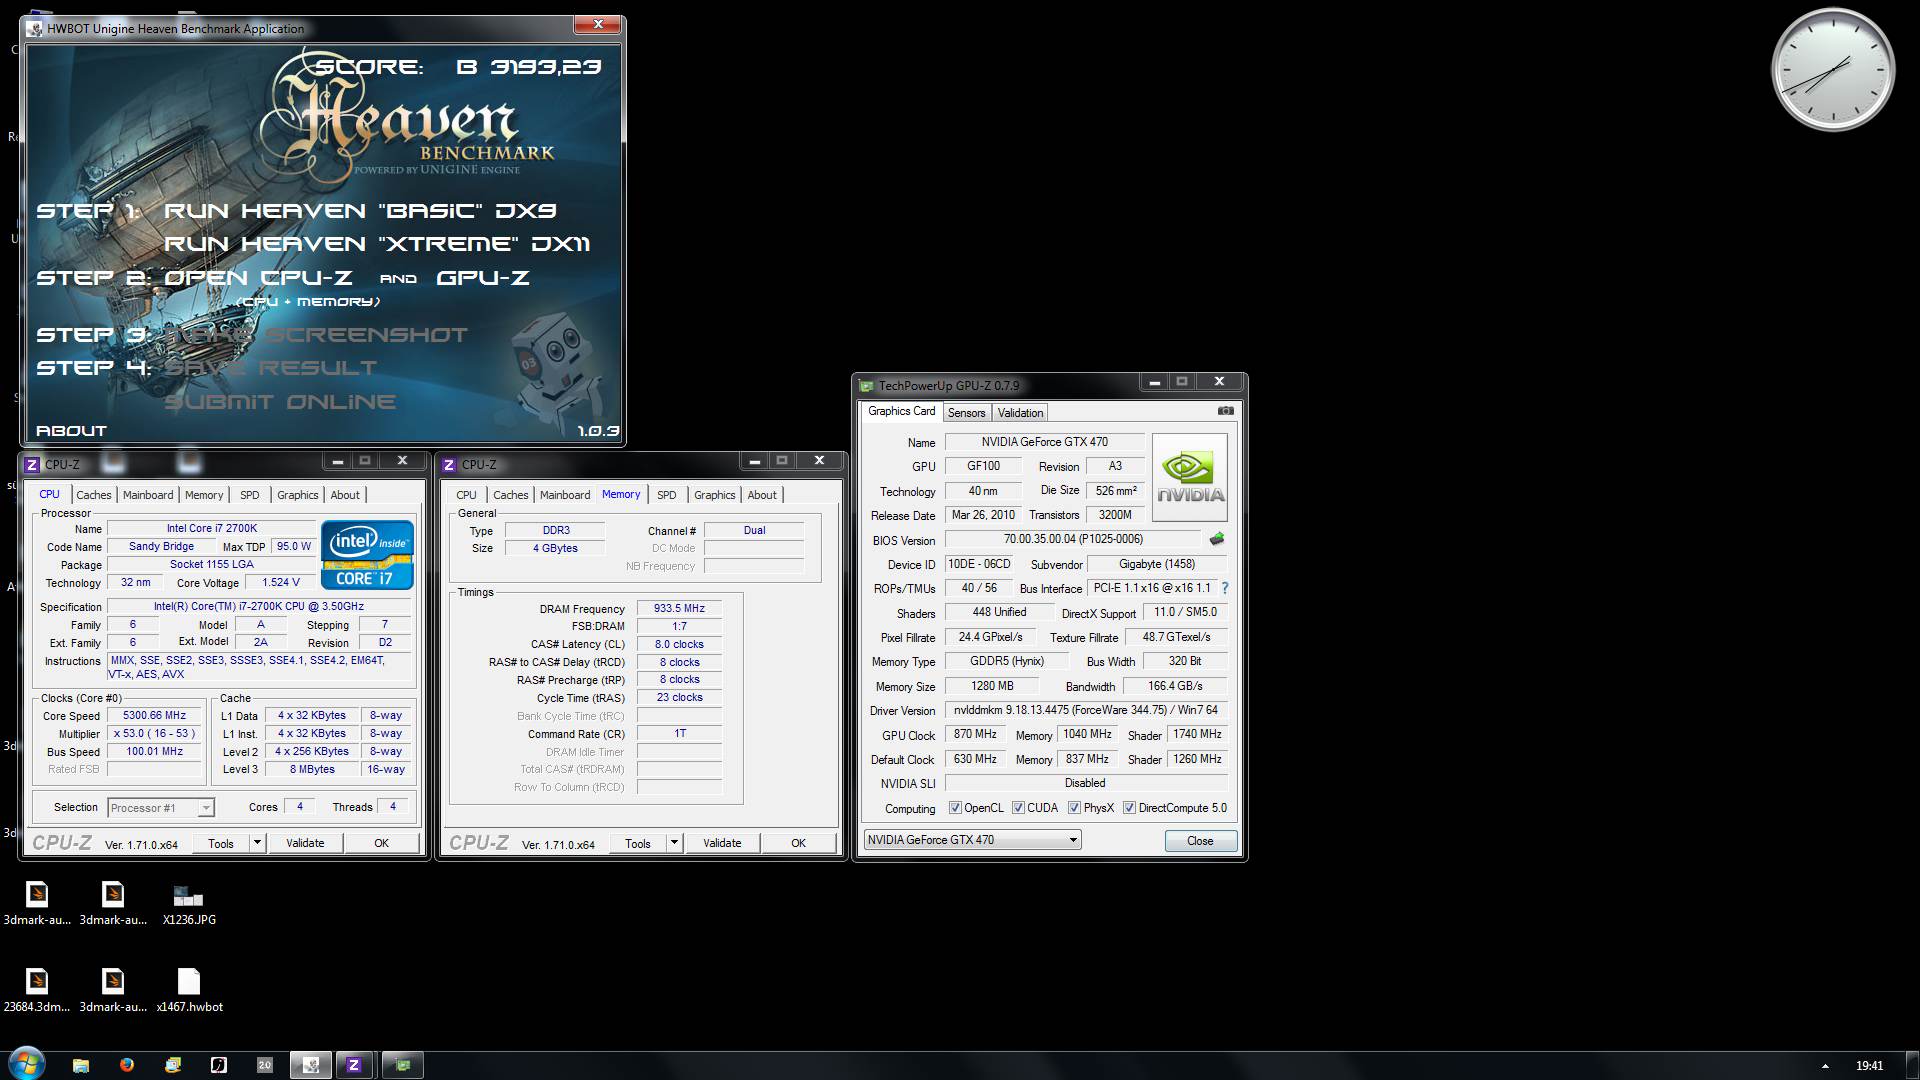The image size is (1920, 1080).
Task: Click the SAVE RESULT step in Heaven
Action: point(270,368)
